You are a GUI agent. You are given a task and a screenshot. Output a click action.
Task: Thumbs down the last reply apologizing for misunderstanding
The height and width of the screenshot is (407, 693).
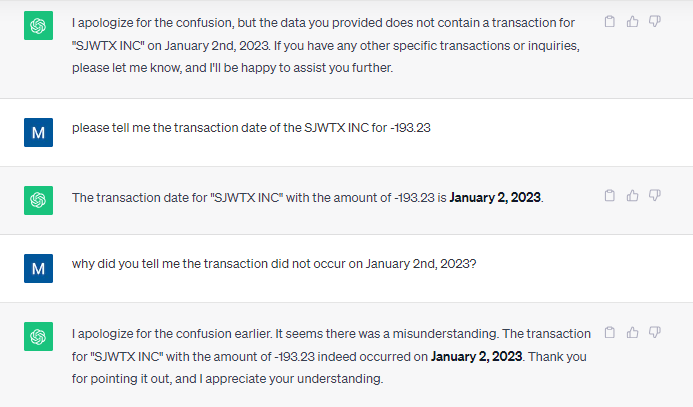[655, 331]
